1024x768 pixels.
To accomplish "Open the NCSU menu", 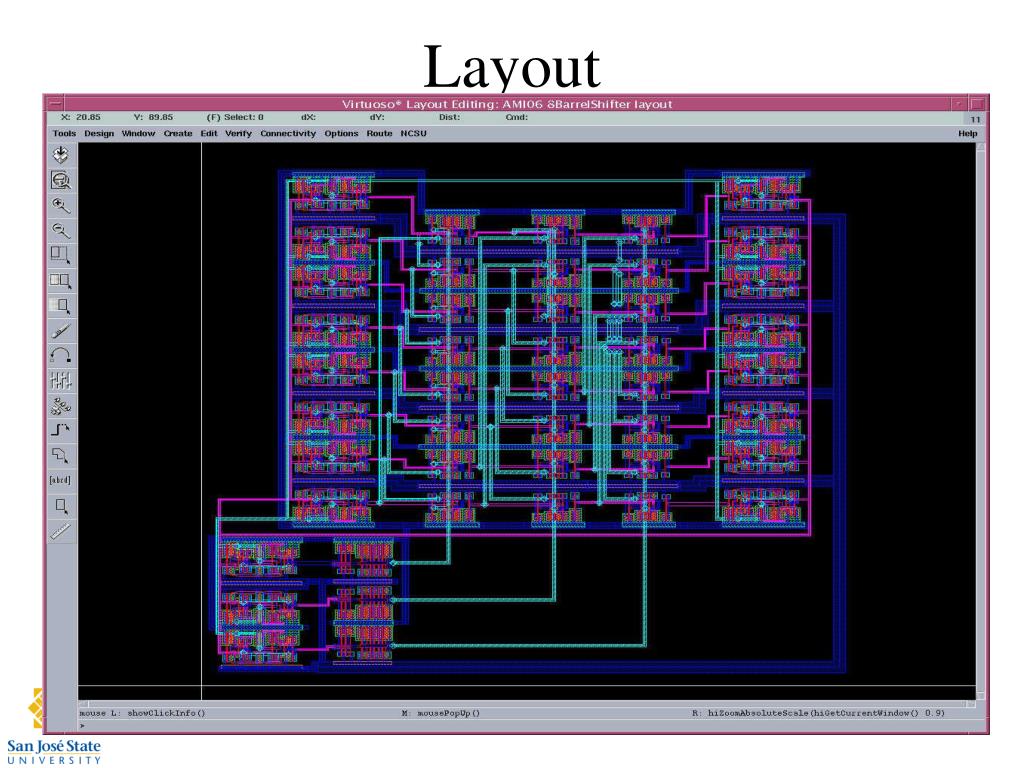I will tap(413, 133).
